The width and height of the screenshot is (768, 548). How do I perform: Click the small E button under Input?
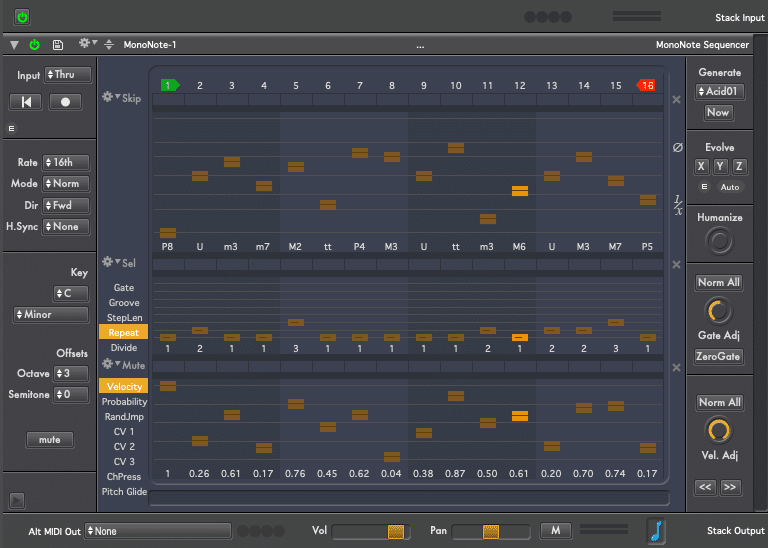[x=11, y=128]
